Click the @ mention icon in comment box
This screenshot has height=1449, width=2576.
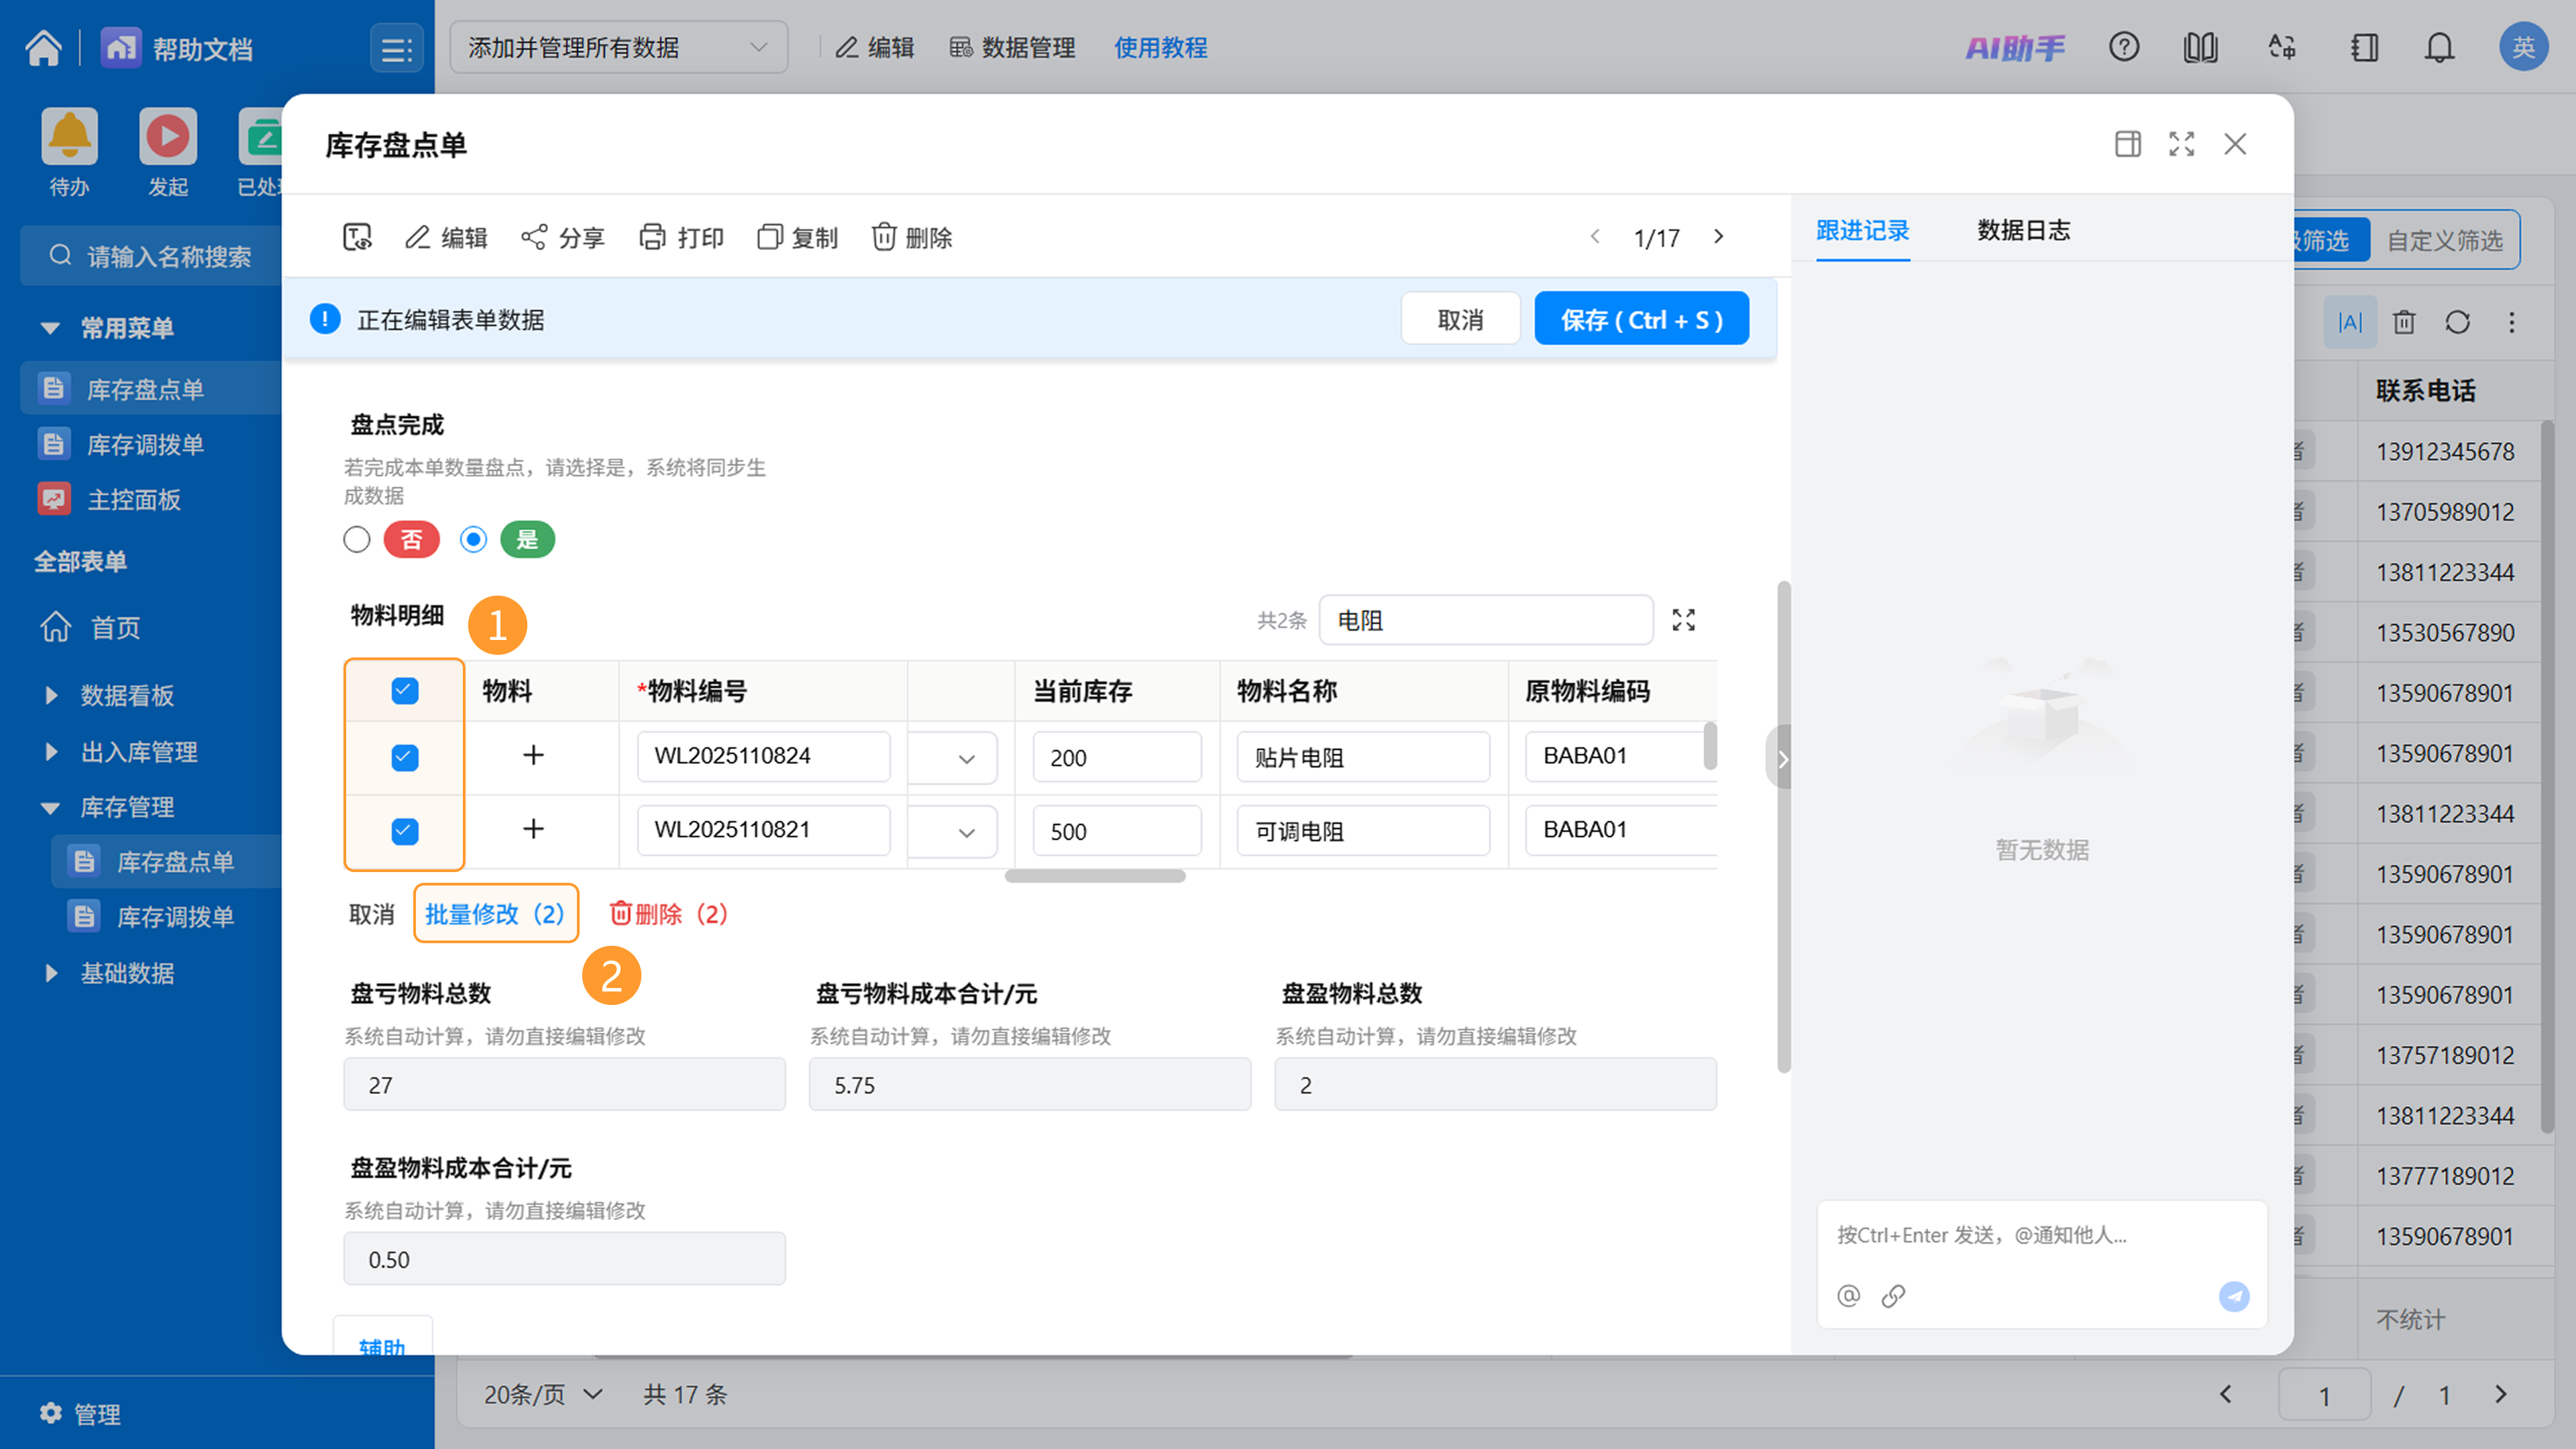click(1848, 1296)
